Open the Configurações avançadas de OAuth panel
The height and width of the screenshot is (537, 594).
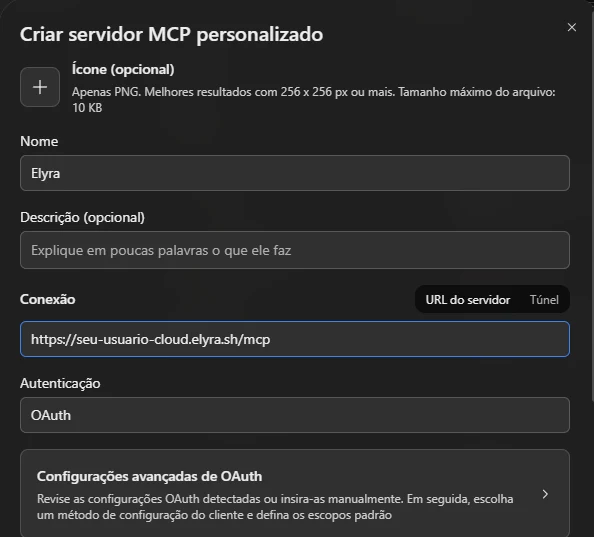[295, 494]
